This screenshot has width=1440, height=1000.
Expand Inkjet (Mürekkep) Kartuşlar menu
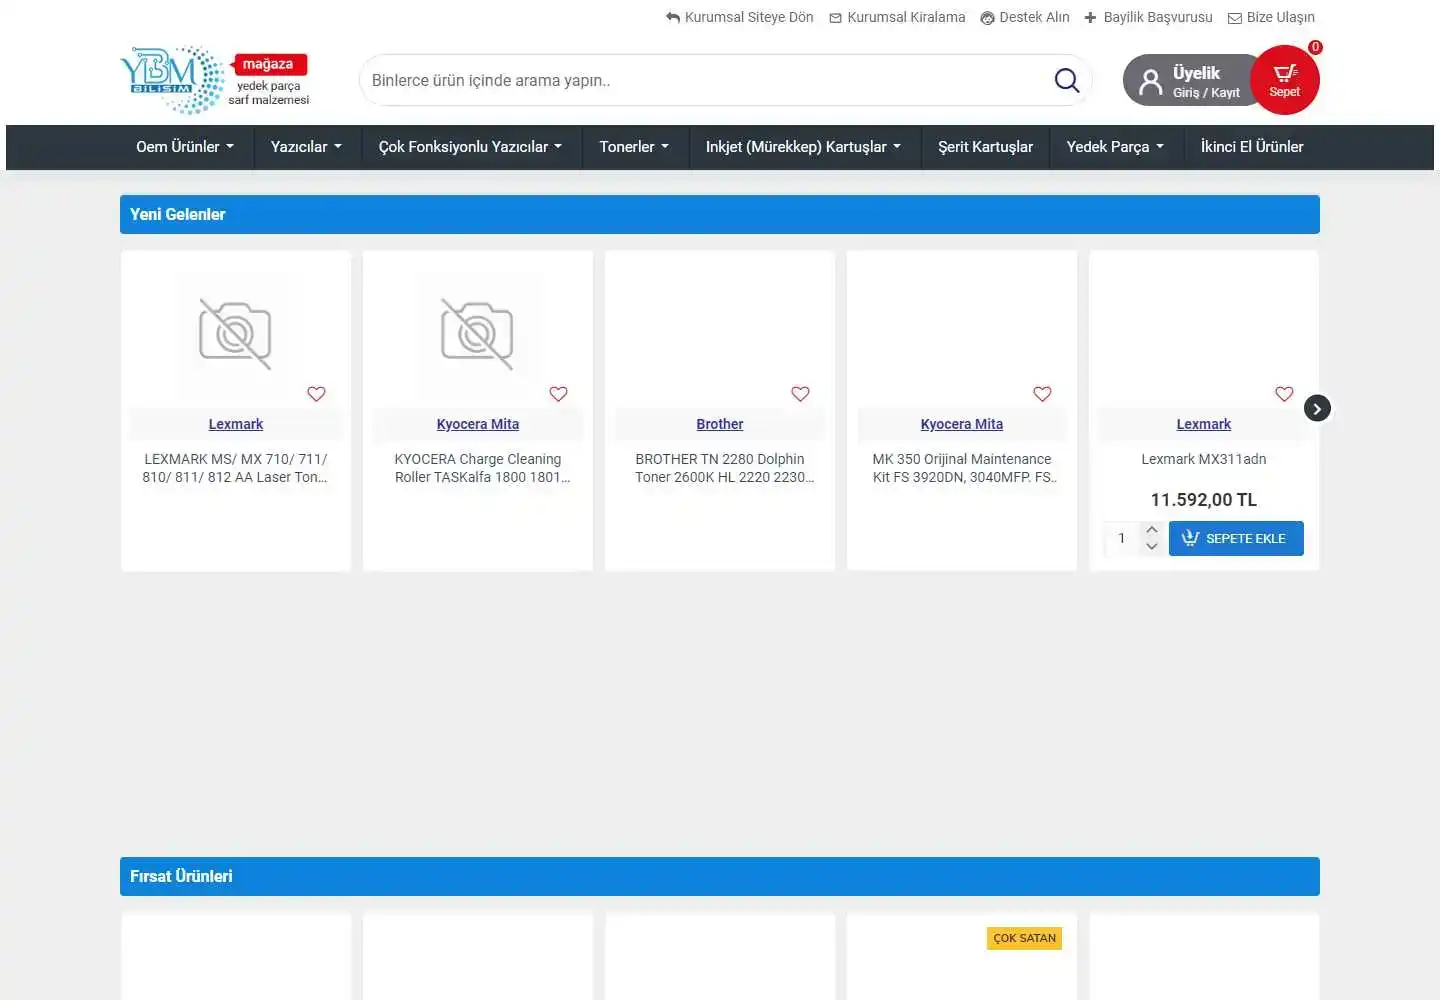pyautogui.click(x=803, y=147)
